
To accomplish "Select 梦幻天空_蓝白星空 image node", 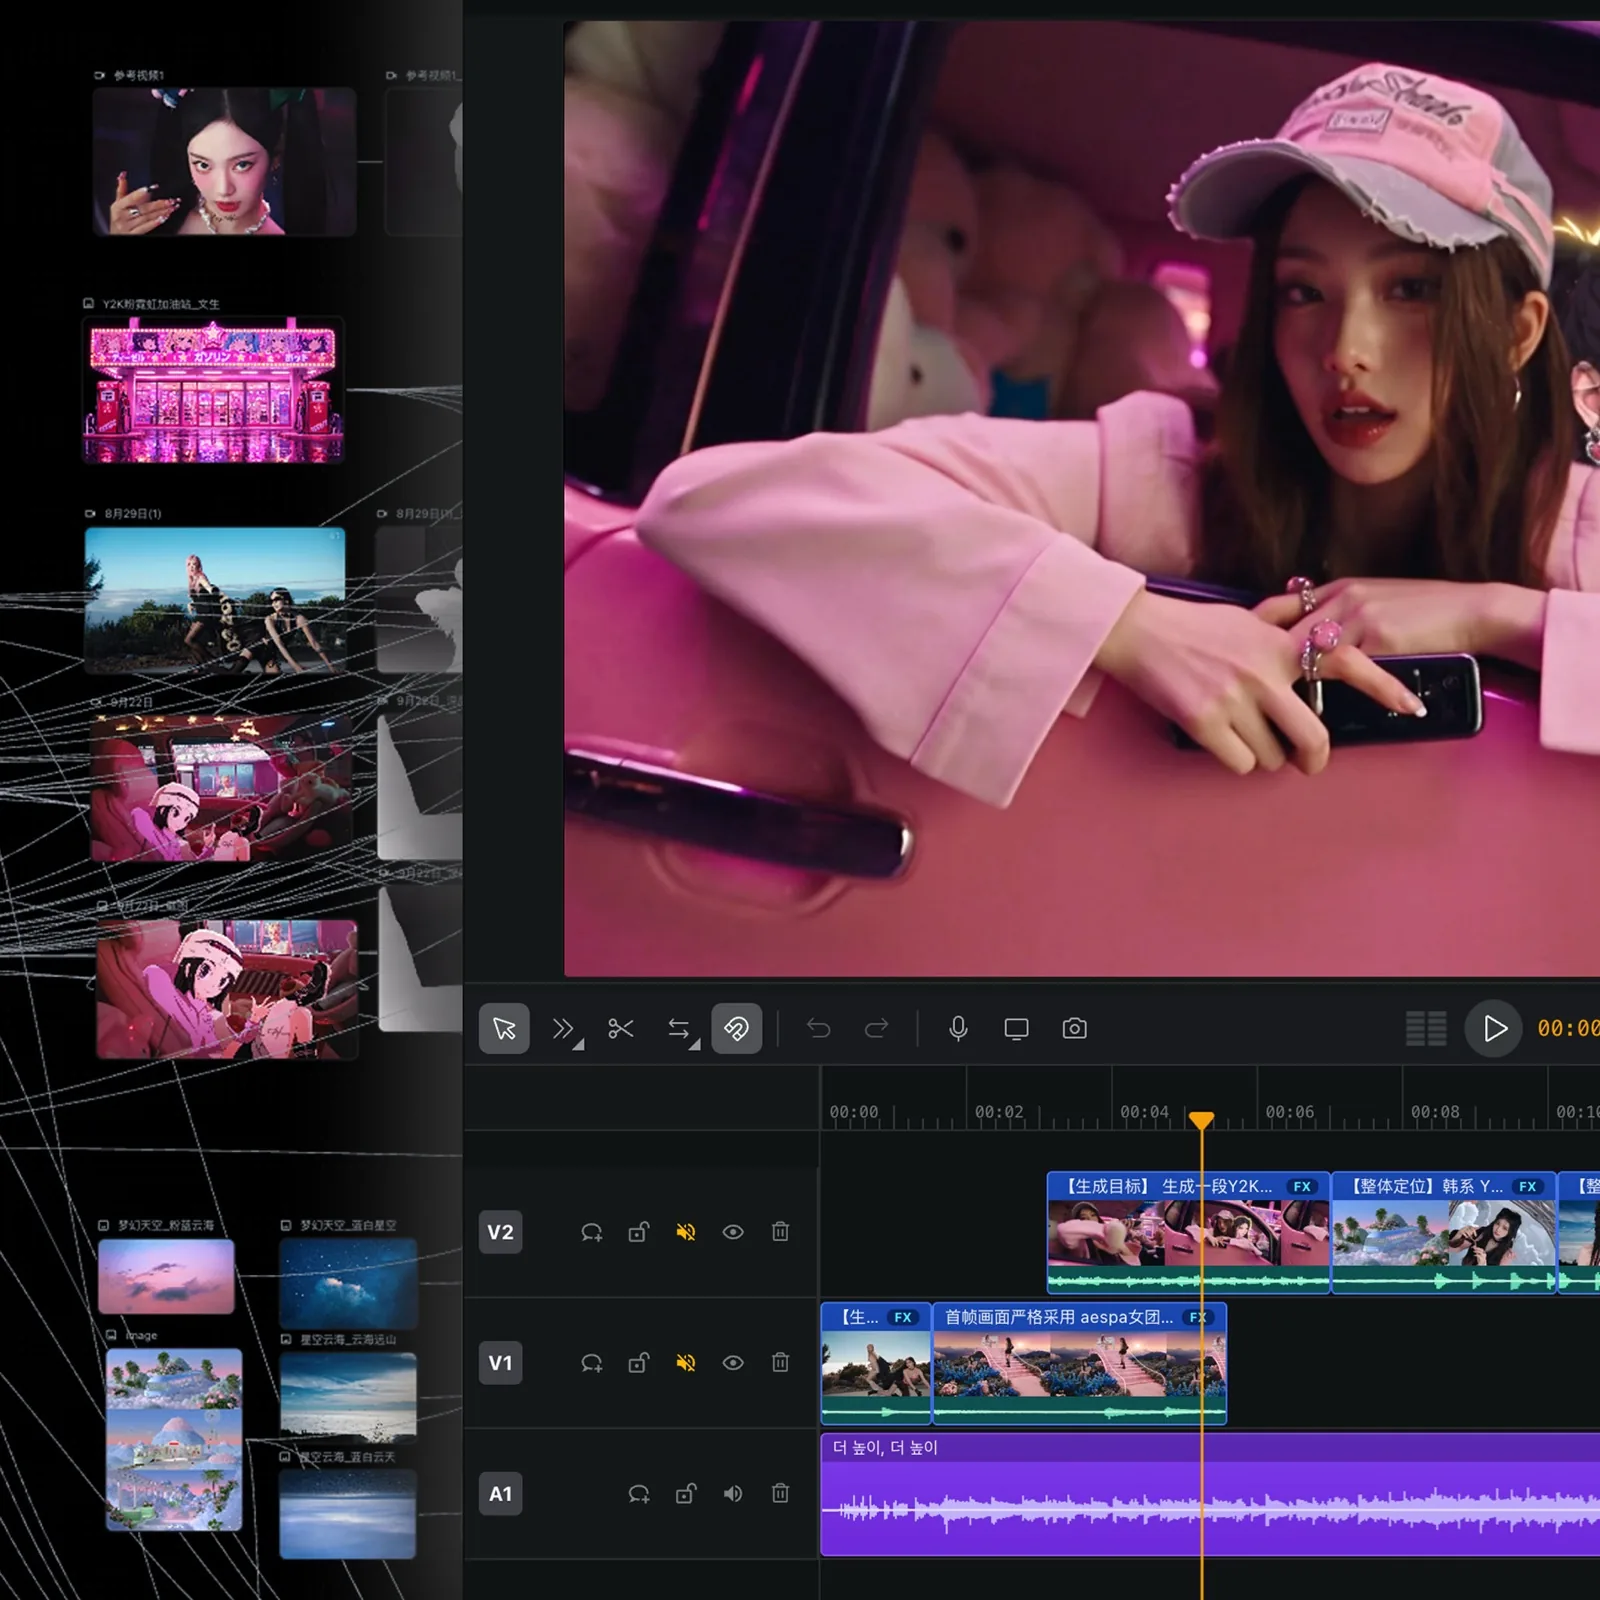I will [348, 1283].
